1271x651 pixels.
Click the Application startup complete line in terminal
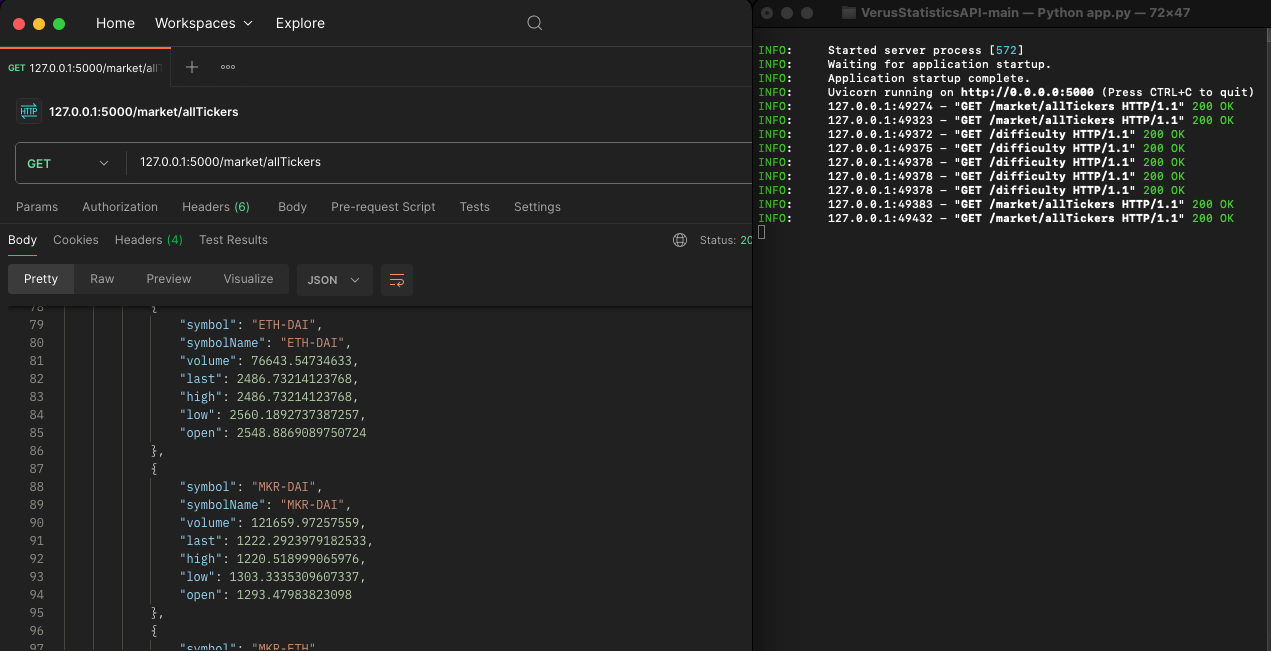pyautogui.click(x=894, y=78)
